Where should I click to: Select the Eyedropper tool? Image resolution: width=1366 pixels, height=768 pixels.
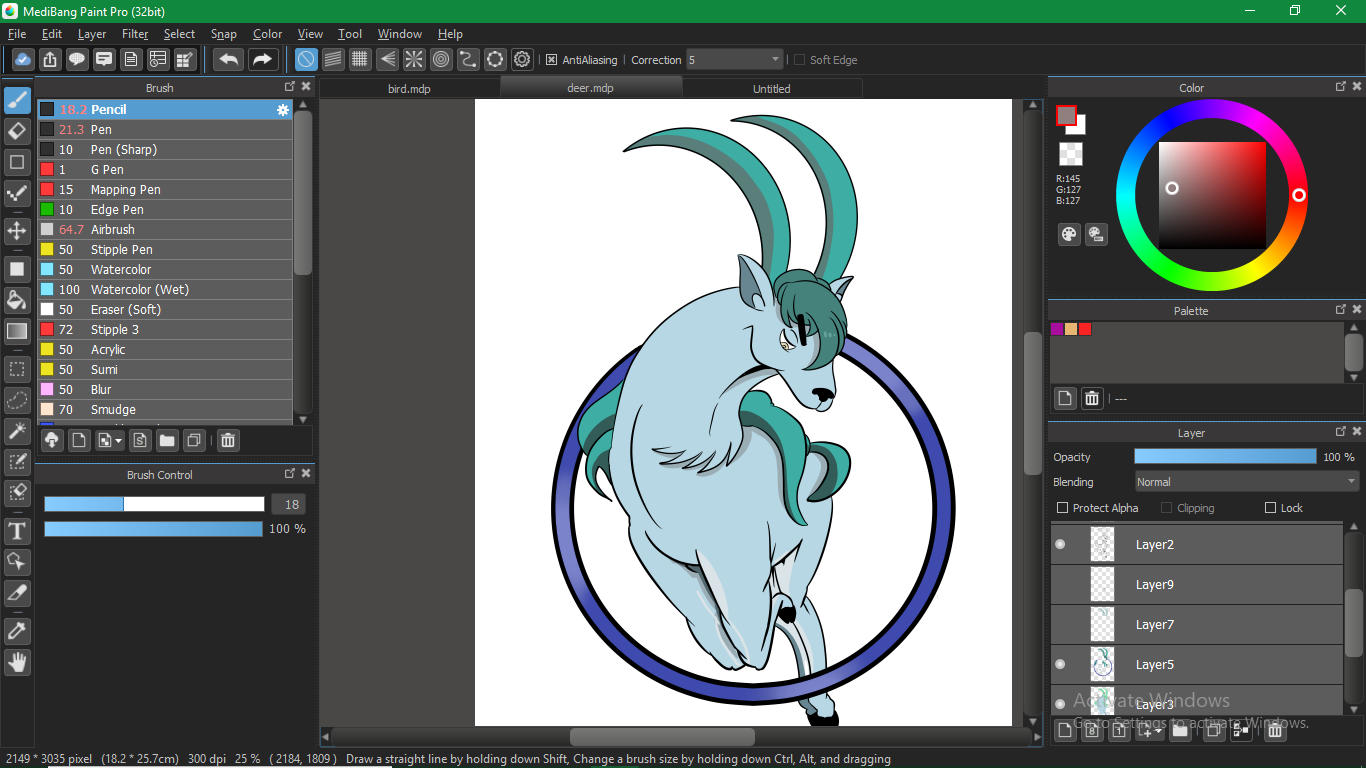pos(17,630)
